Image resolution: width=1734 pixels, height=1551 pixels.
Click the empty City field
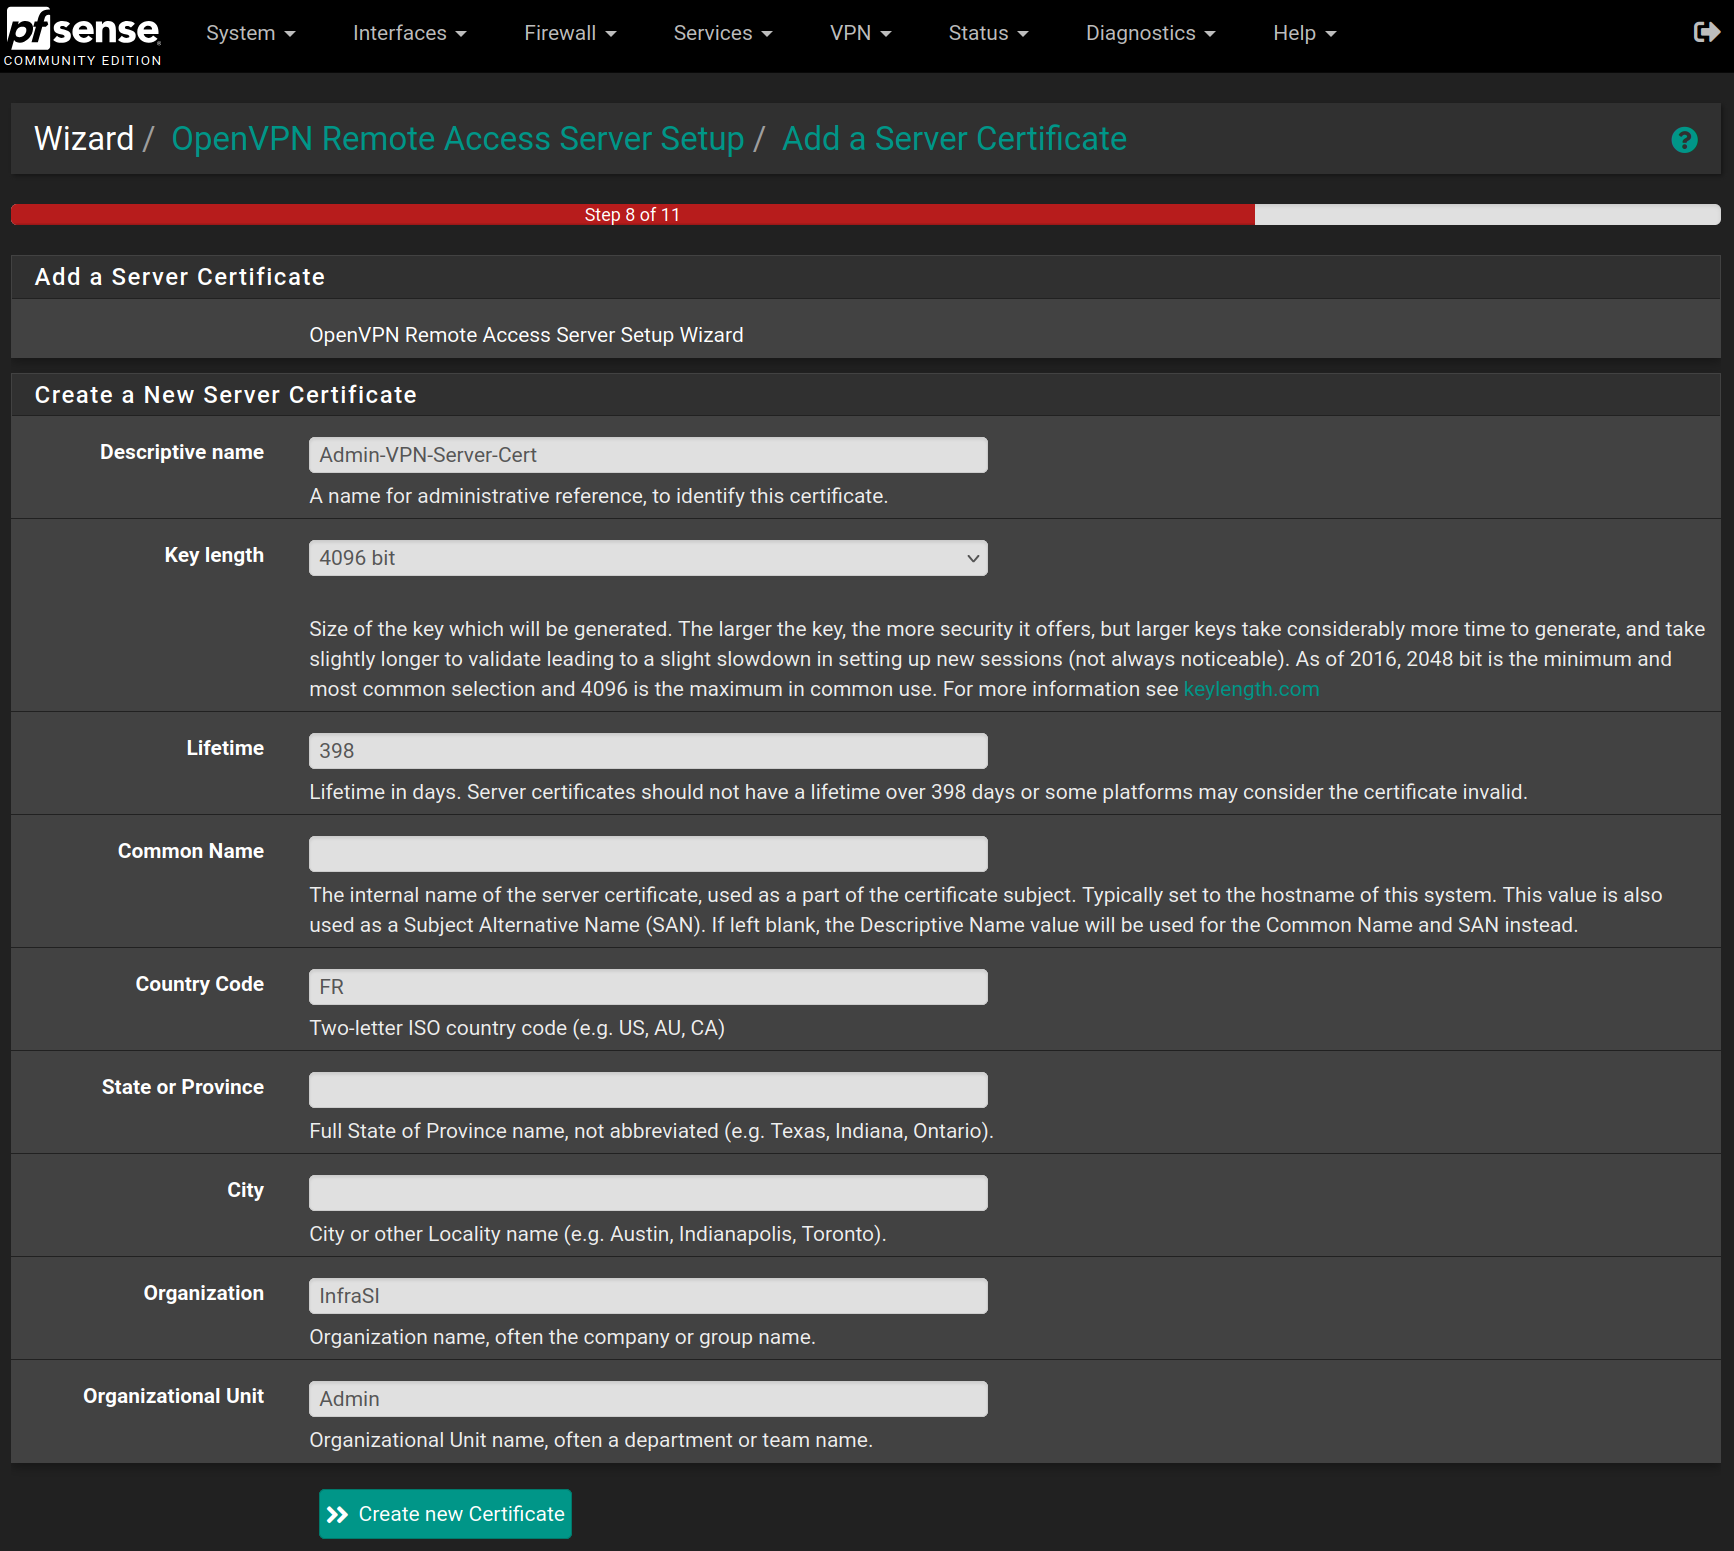tap(648, 1193)
